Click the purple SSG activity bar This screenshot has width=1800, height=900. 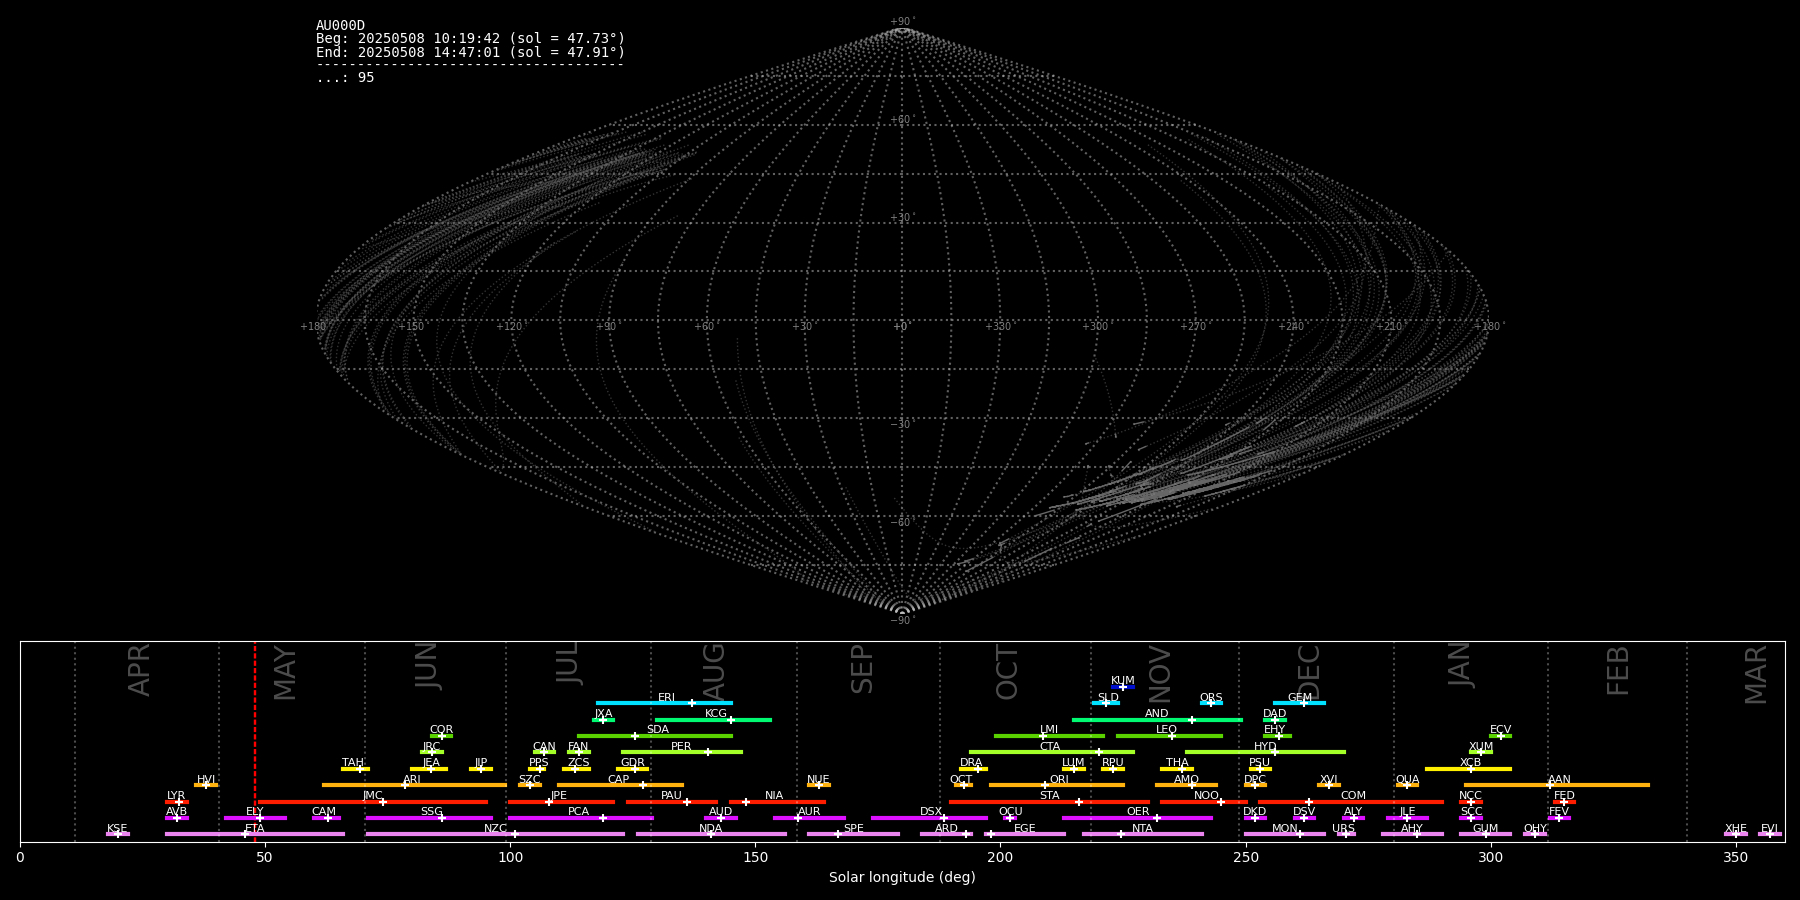click(429, 818)
